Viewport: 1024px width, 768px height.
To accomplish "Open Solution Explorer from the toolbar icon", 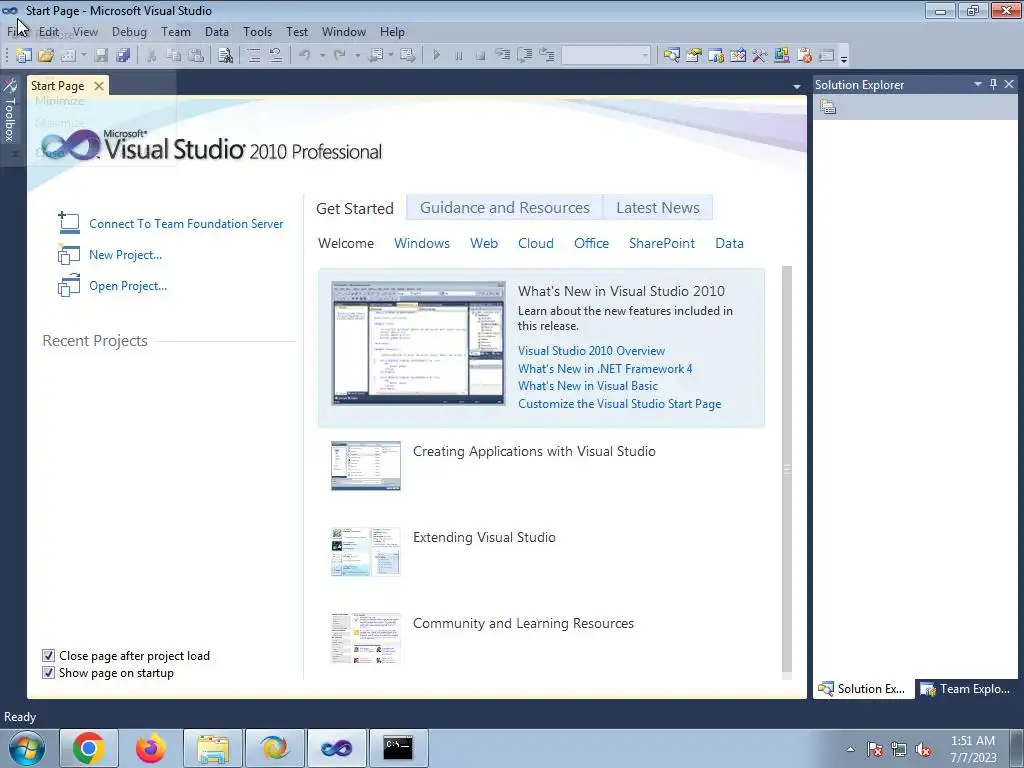I will coord(671,56).
